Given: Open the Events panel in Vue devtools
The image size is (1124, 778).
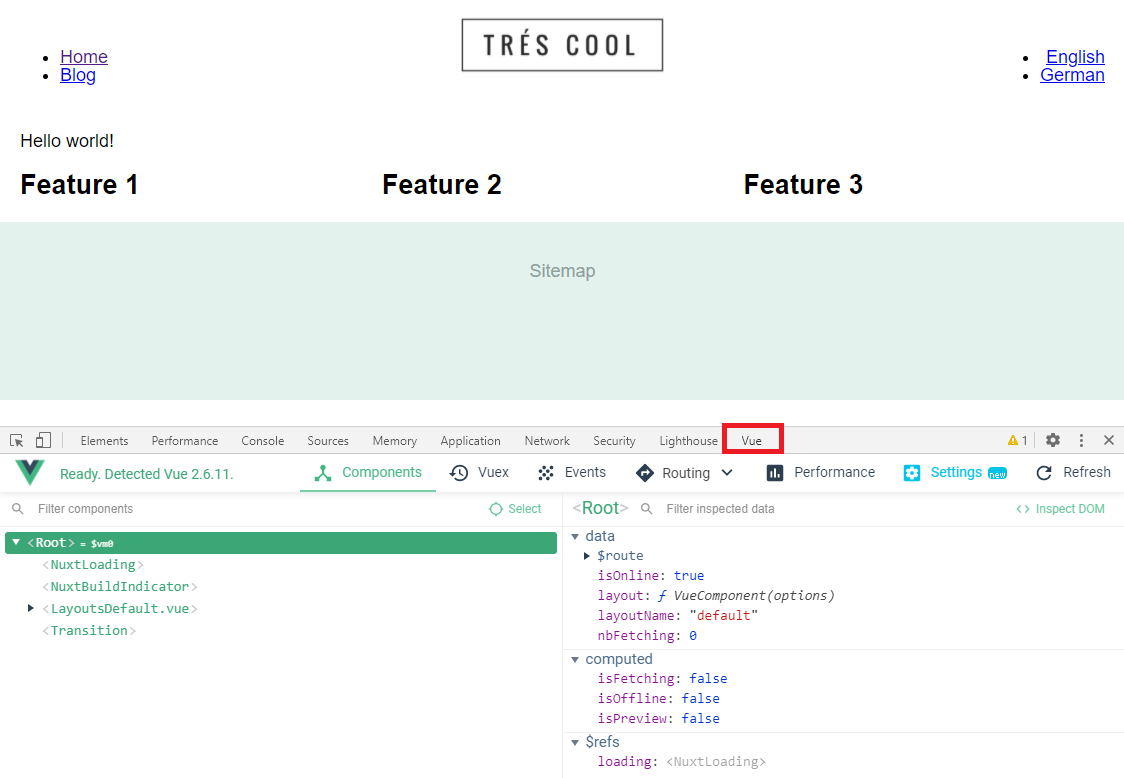Looking at the screenshot, I should tap(572, 472).
